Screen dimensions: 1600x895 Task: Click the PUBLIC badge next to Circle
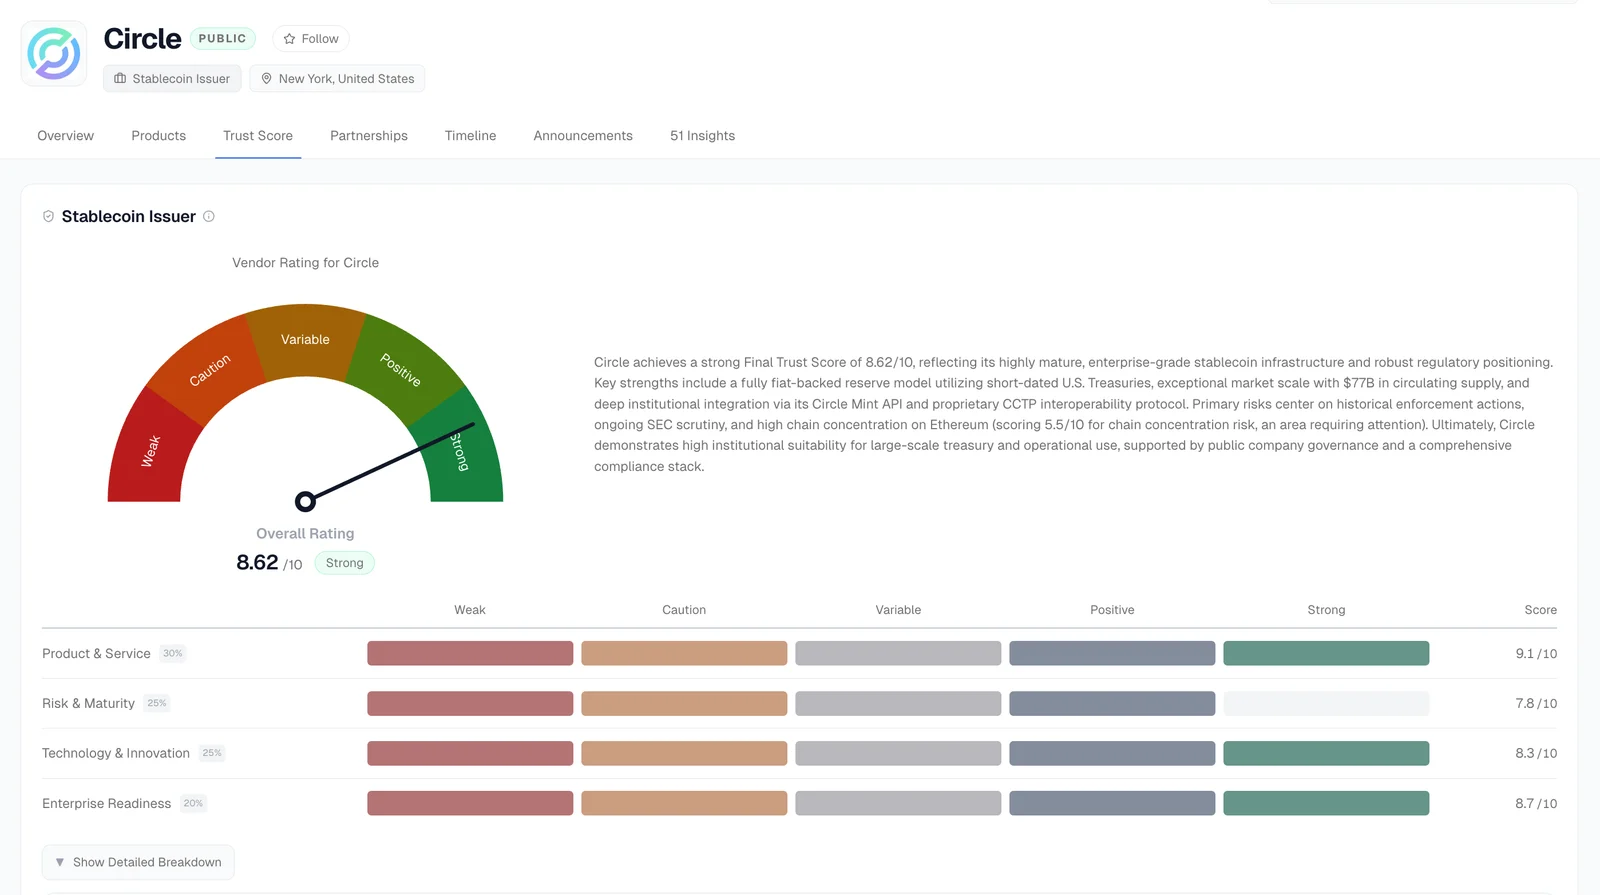(x=222, y=38)
